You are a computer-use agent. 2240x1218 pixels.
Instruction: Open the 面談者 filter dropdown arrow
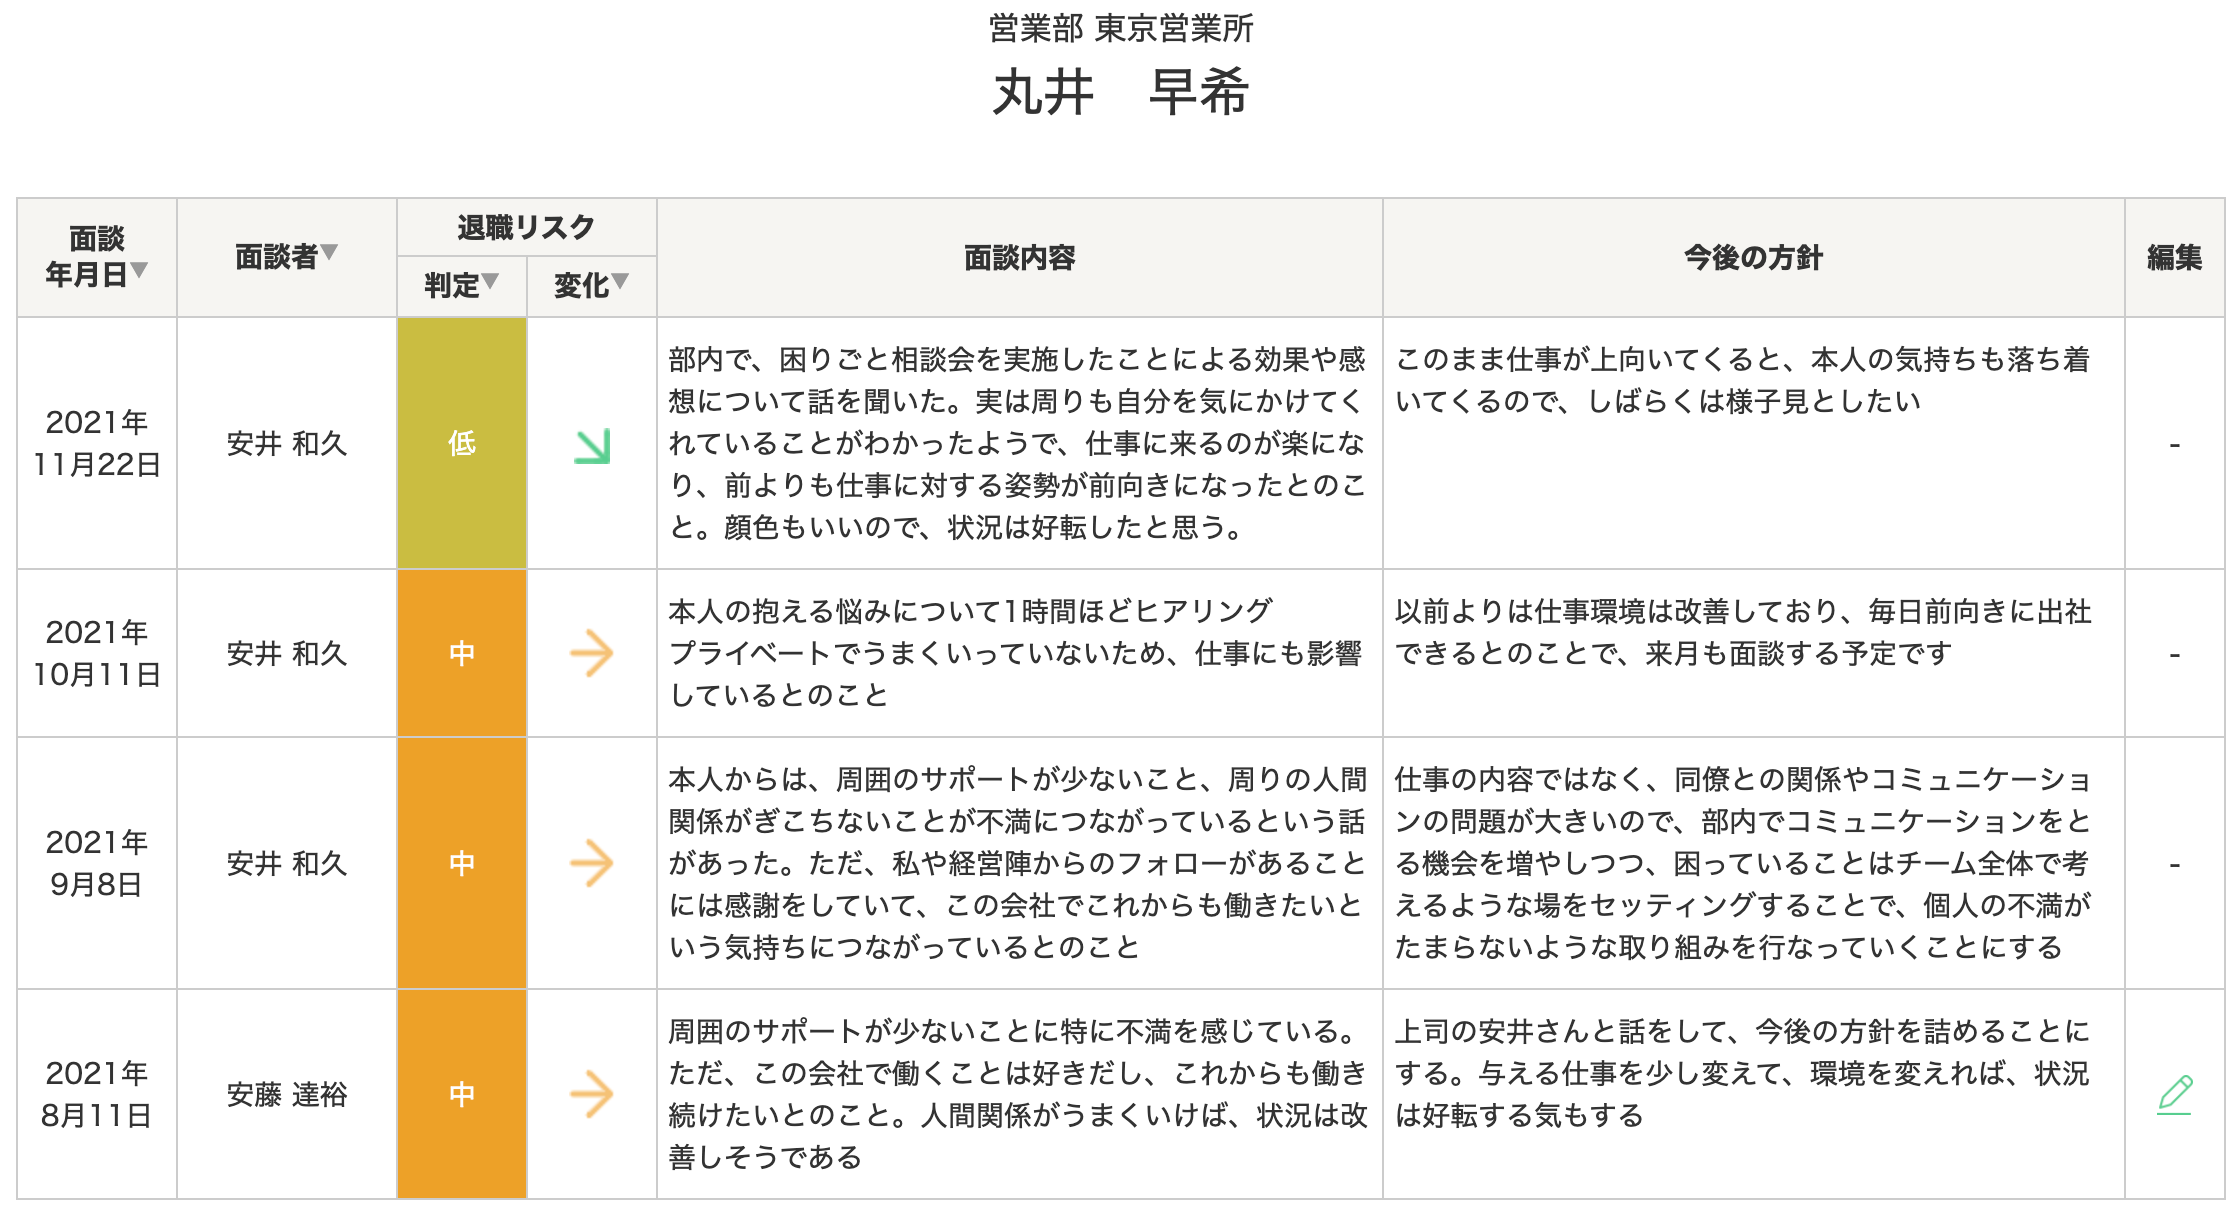pyautogui.click(x=329, y=253)
